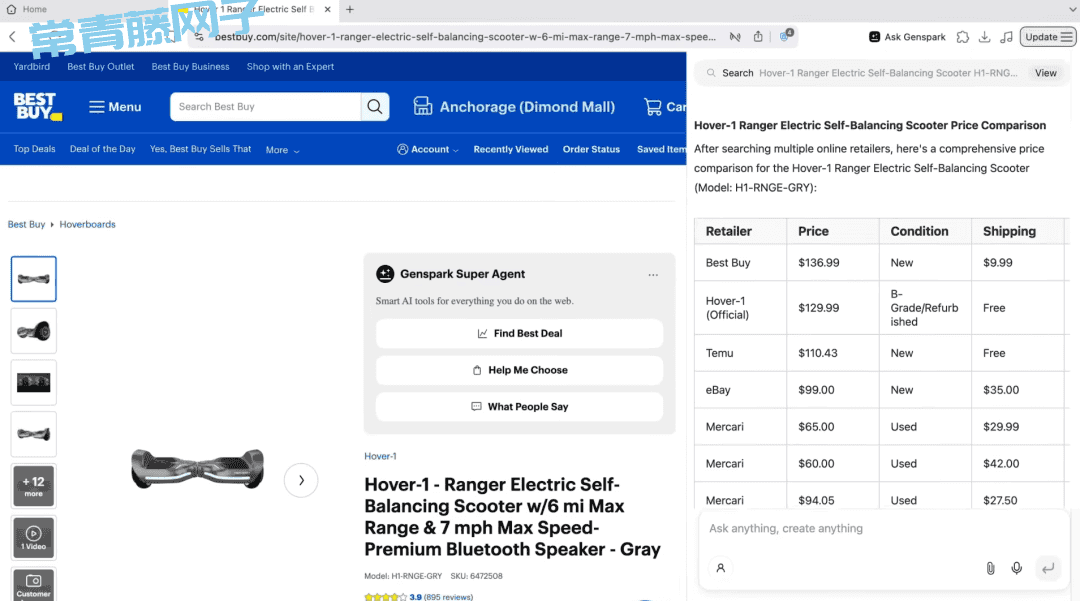
Task: Click Find Best Deal
Action: tap(519, 333)
